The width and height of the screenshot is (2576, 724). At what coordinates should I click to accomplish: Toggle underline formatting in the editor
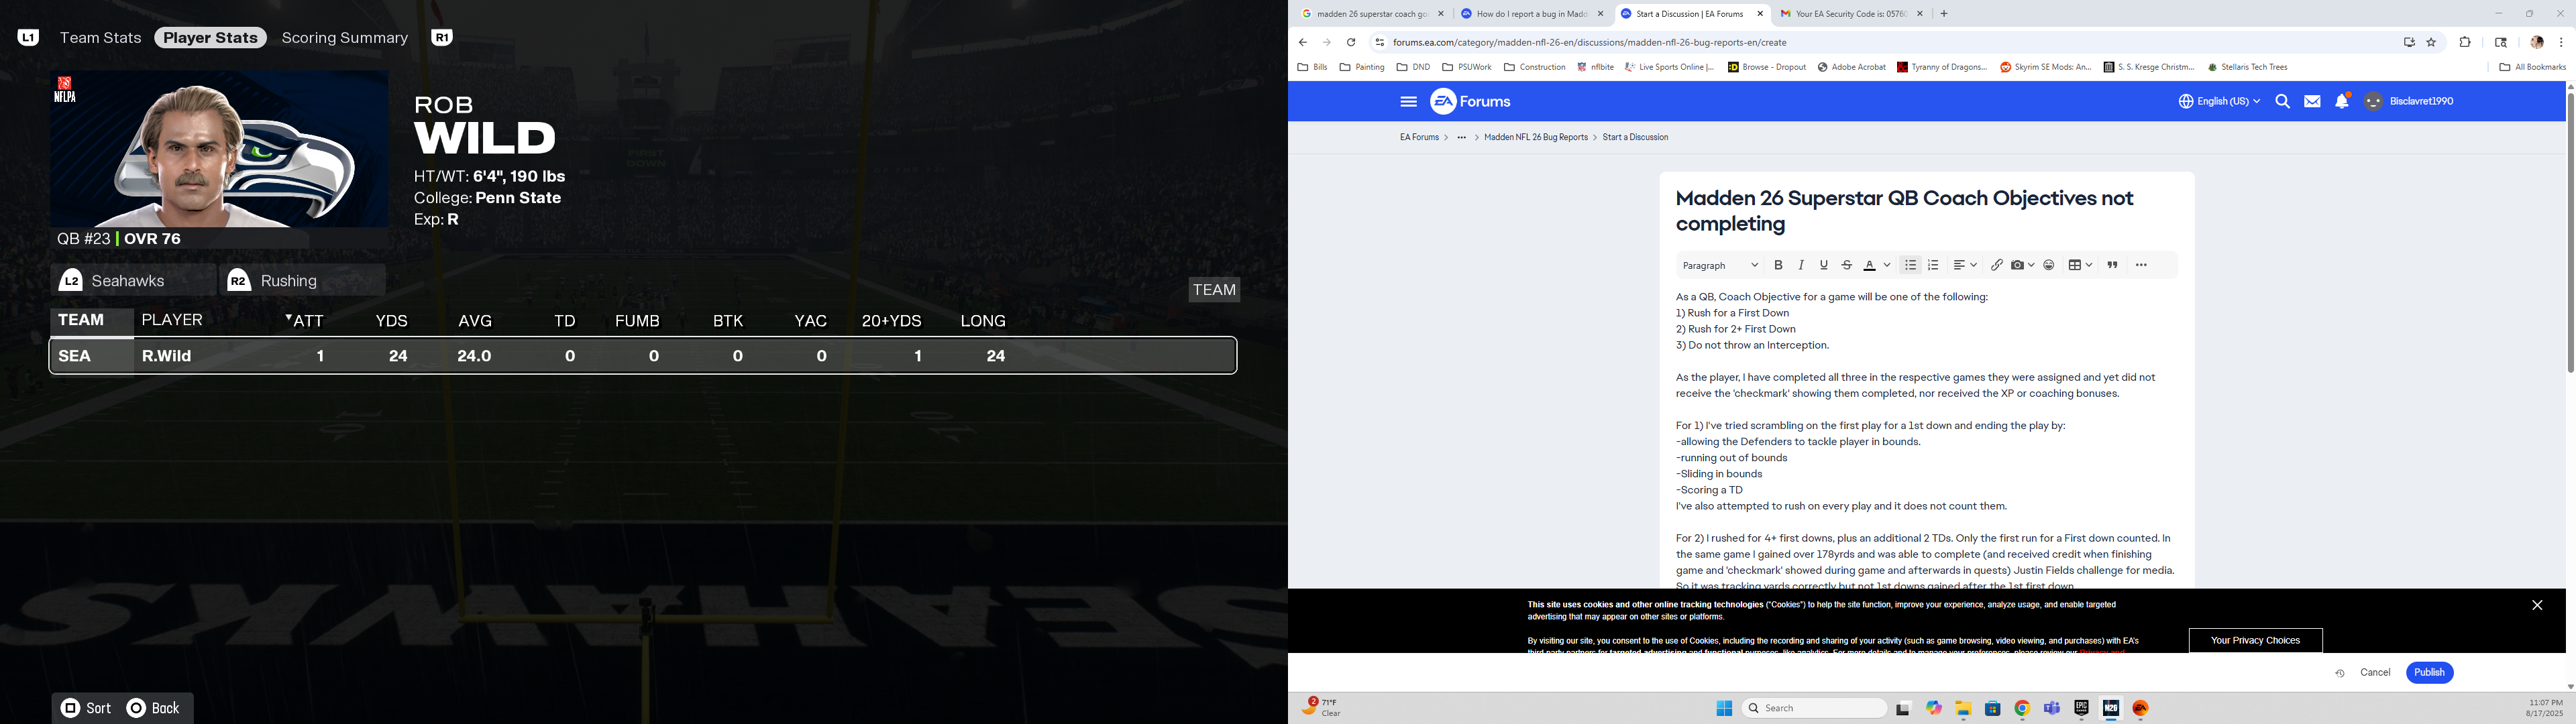click(x=1824, y=265)
